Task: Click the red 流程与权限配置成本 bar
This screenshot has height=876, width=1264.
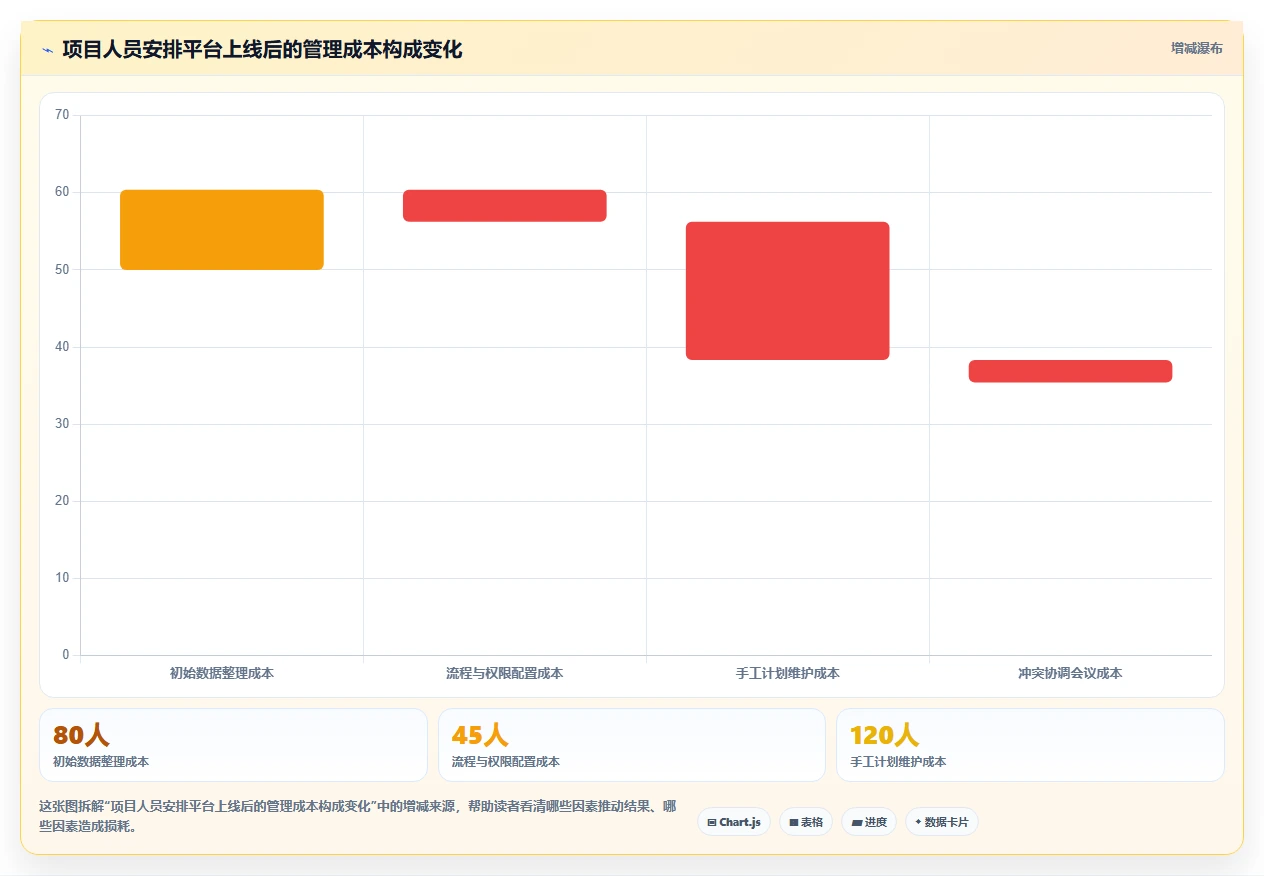Action: (505, 206)
